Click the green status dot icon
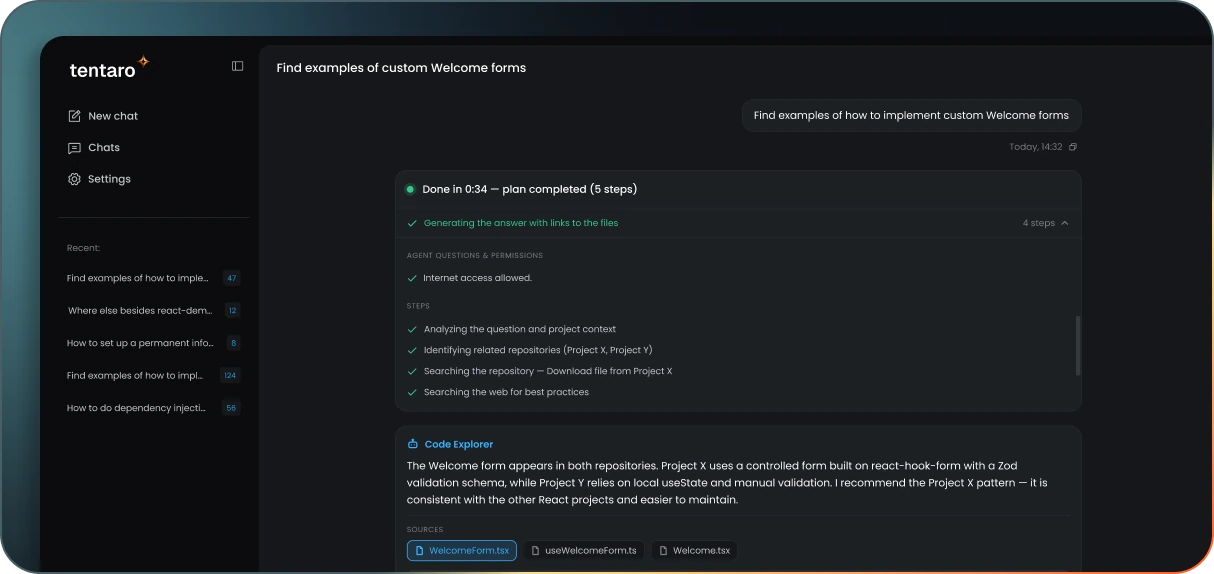 coord(410,189)
